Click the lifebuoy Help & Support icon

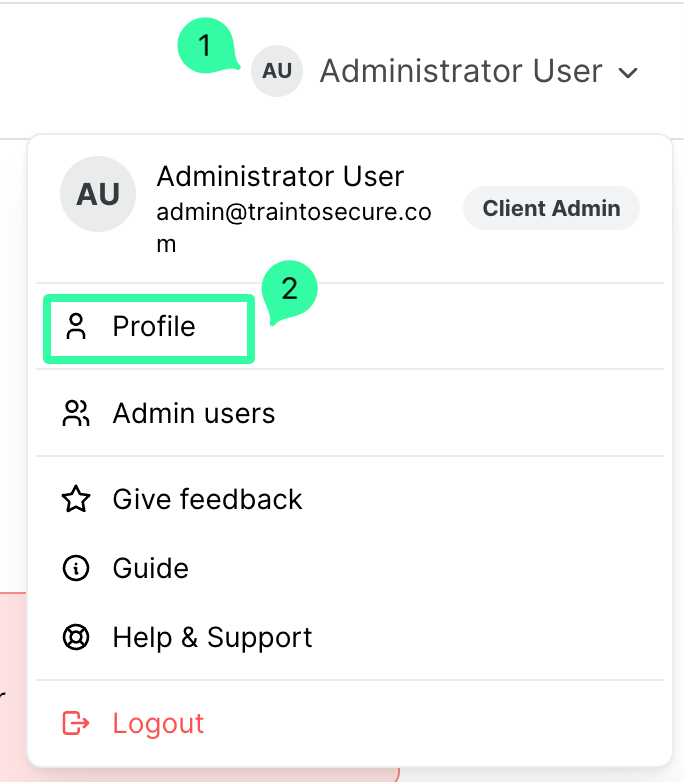(x=76, y=637)
